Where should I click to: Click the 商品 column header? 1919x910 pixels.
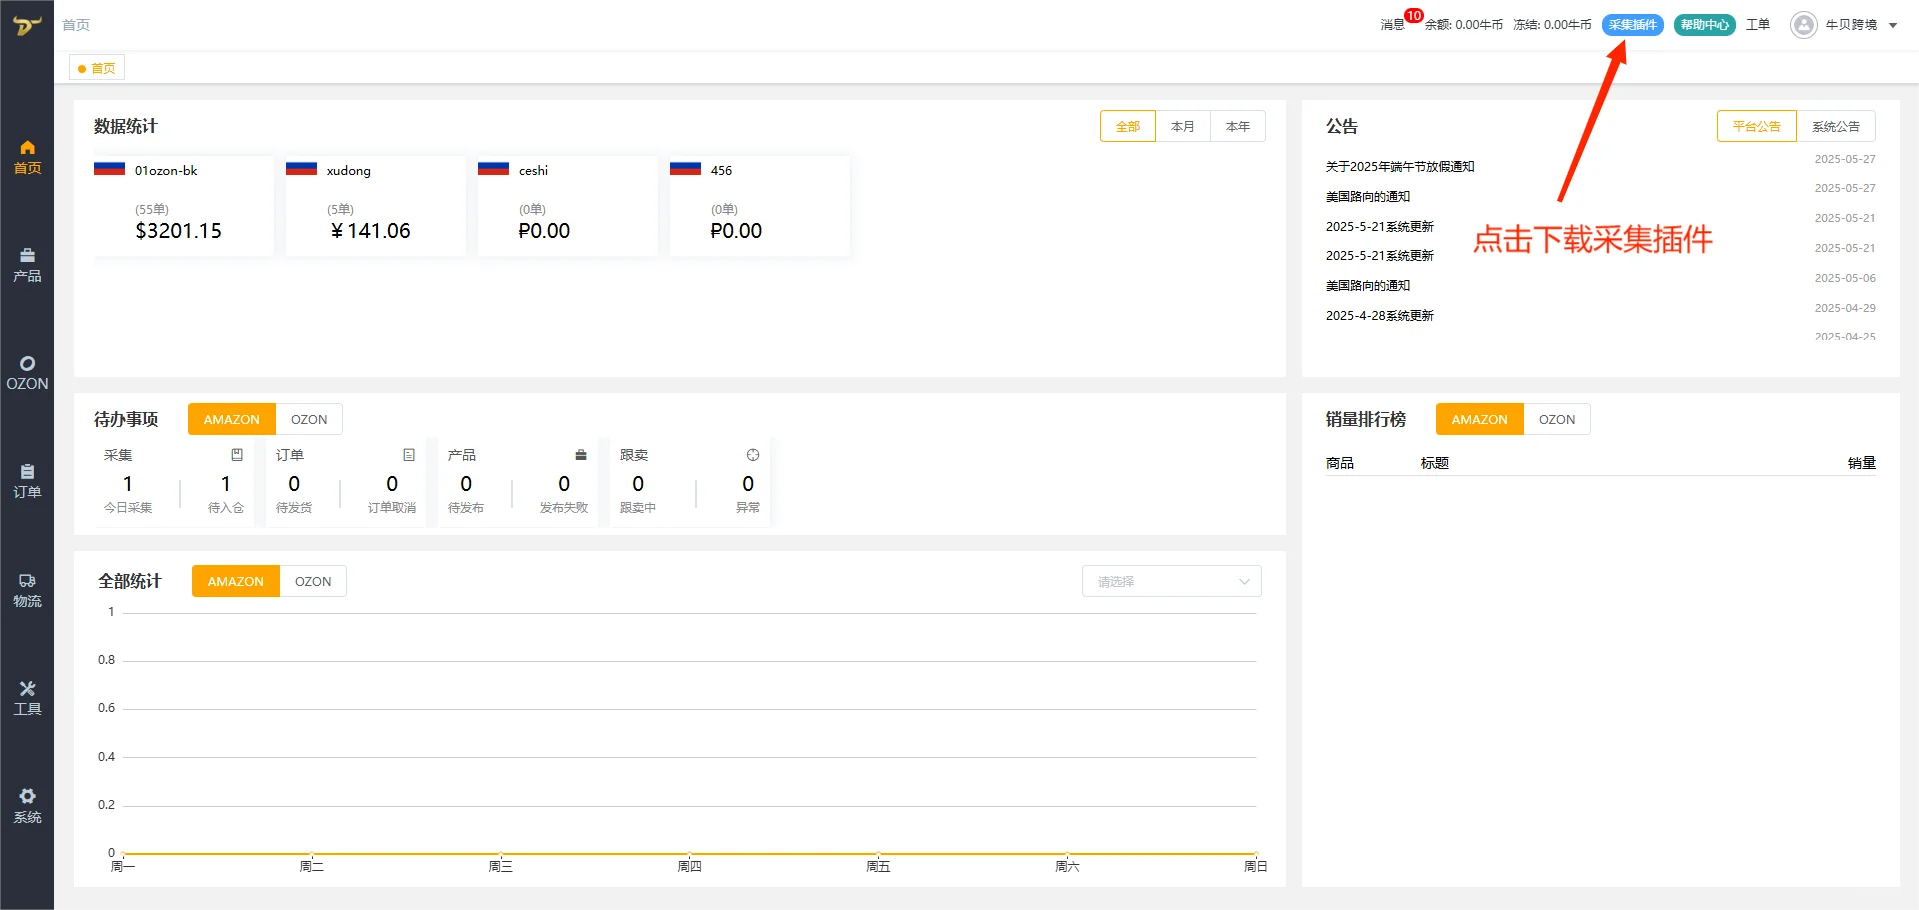[x=1340, y=463]
